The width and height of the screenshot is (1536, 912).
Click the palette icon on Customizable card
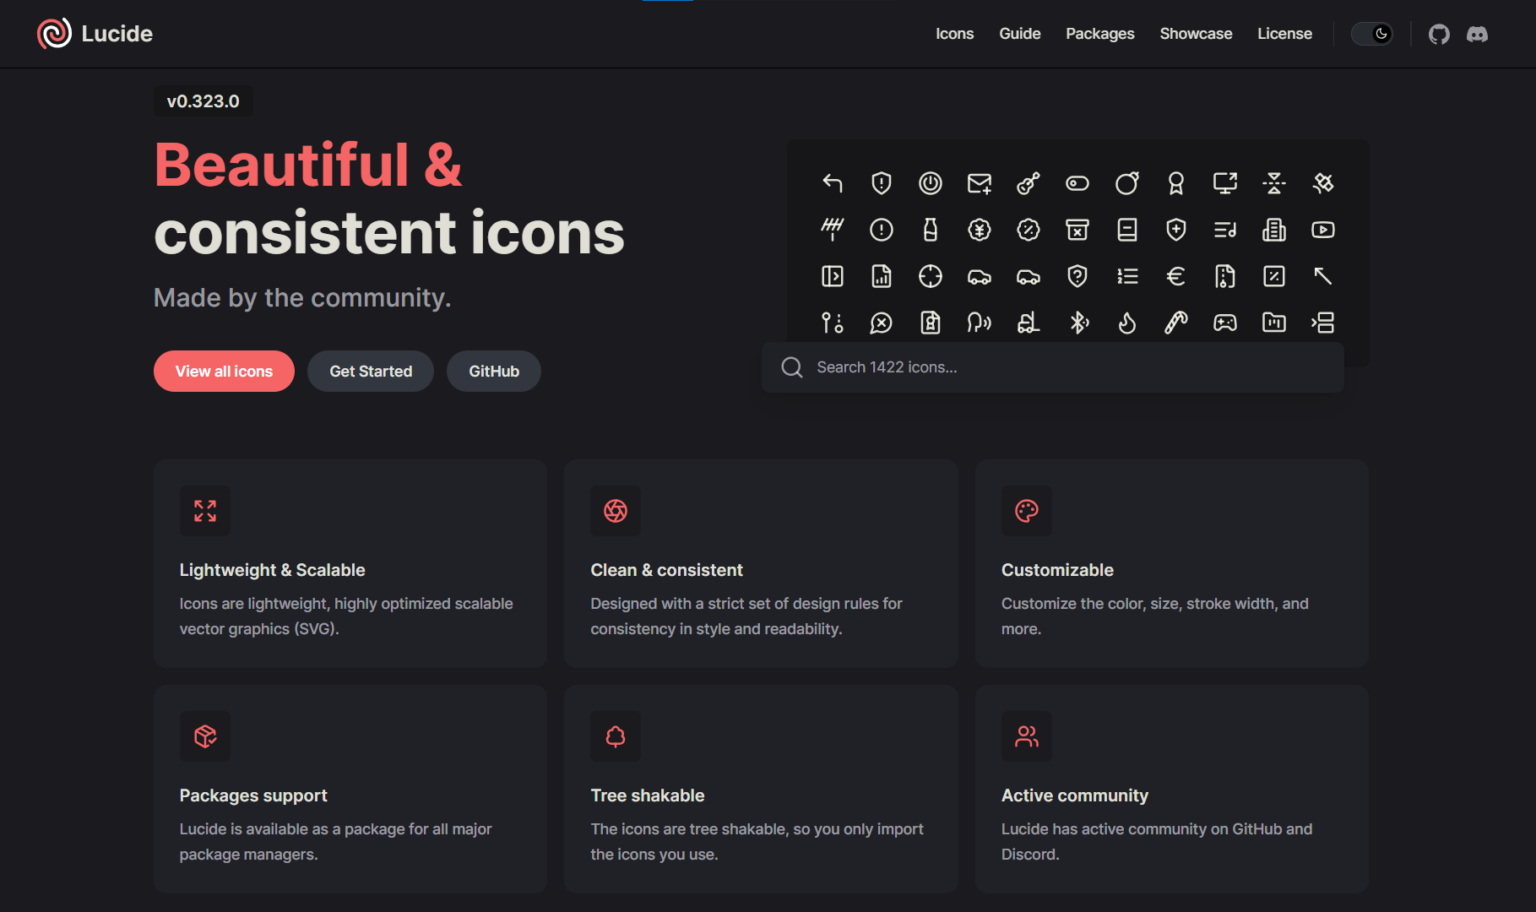(1027, 511)
